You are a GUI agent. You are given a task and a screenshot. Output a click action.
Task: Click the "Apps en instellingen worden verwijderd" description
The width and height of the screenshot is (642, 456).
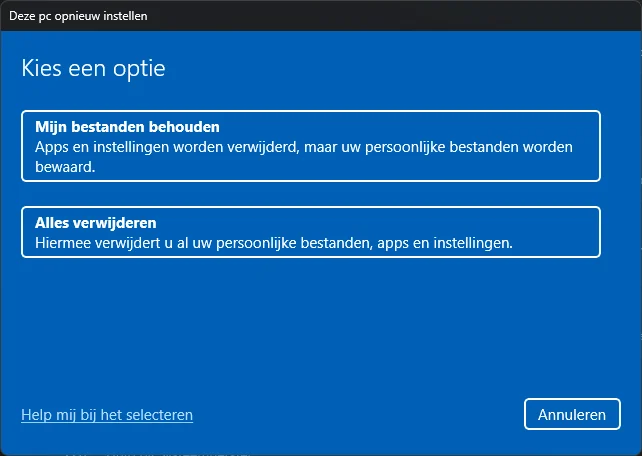(x=167, y=147)
